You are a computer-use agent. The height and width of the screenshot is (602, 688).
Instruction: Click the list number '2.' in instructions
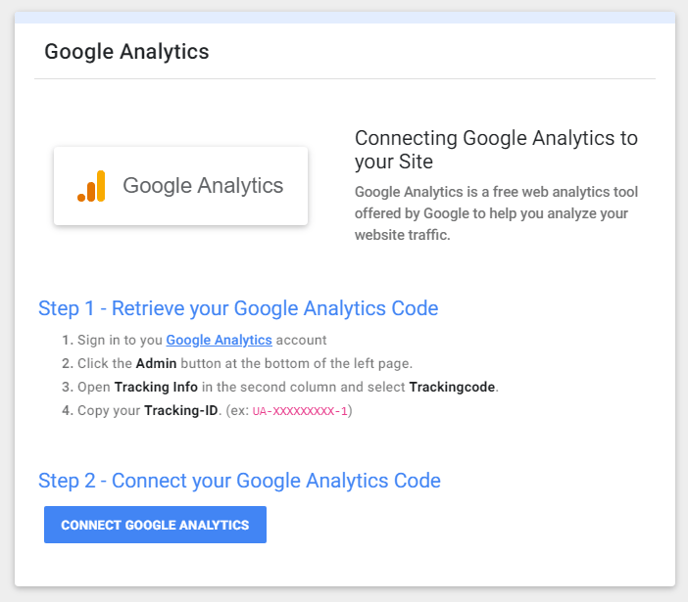pyautogui.click(x=68, y=363)
